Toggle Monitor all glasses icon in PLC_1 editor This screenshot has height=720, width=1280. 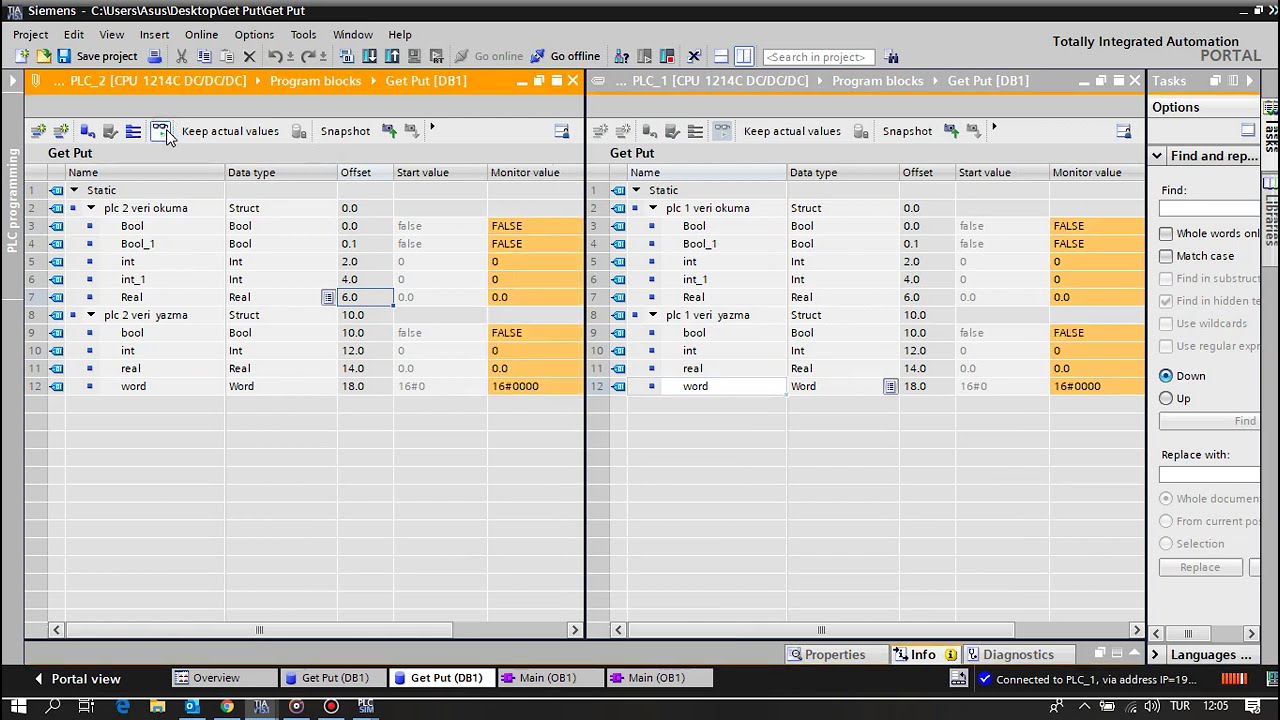pos(722,131)
